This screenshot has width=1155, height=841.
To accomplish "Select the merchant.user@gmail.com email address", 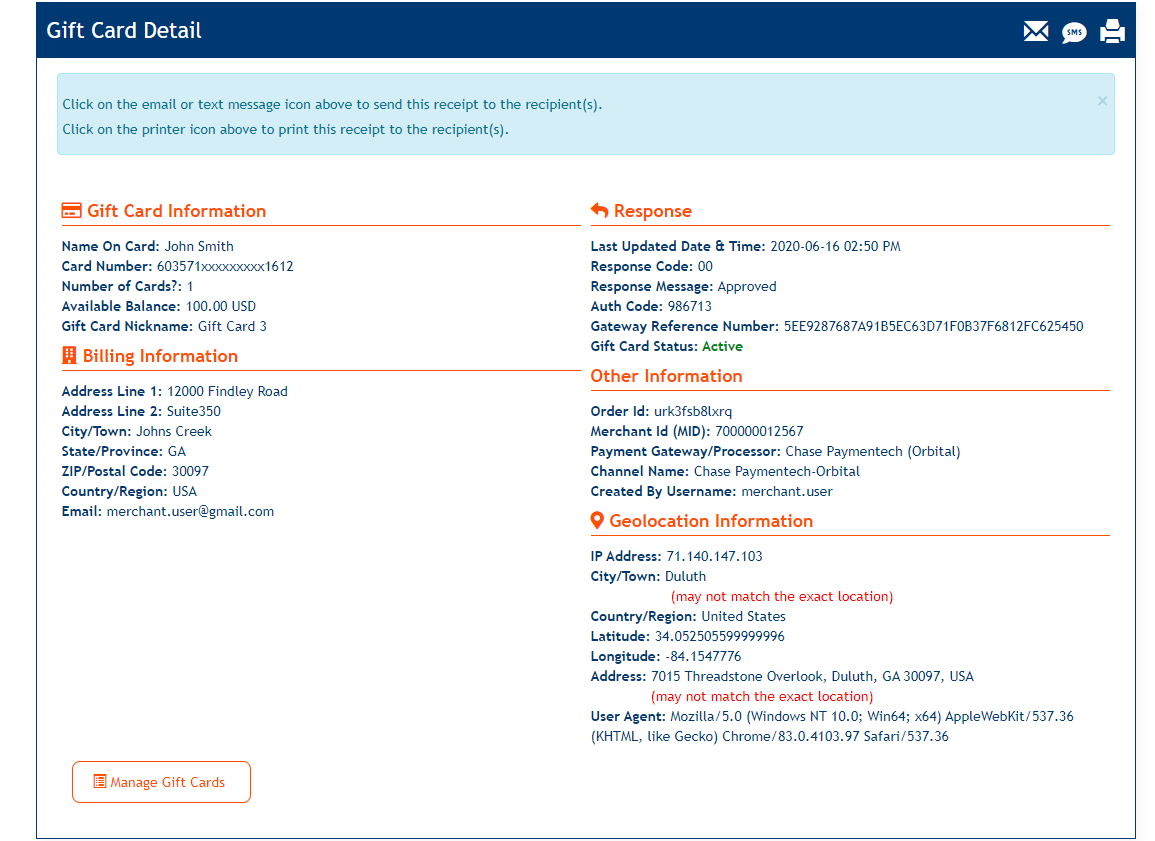I will pos(190,511).
